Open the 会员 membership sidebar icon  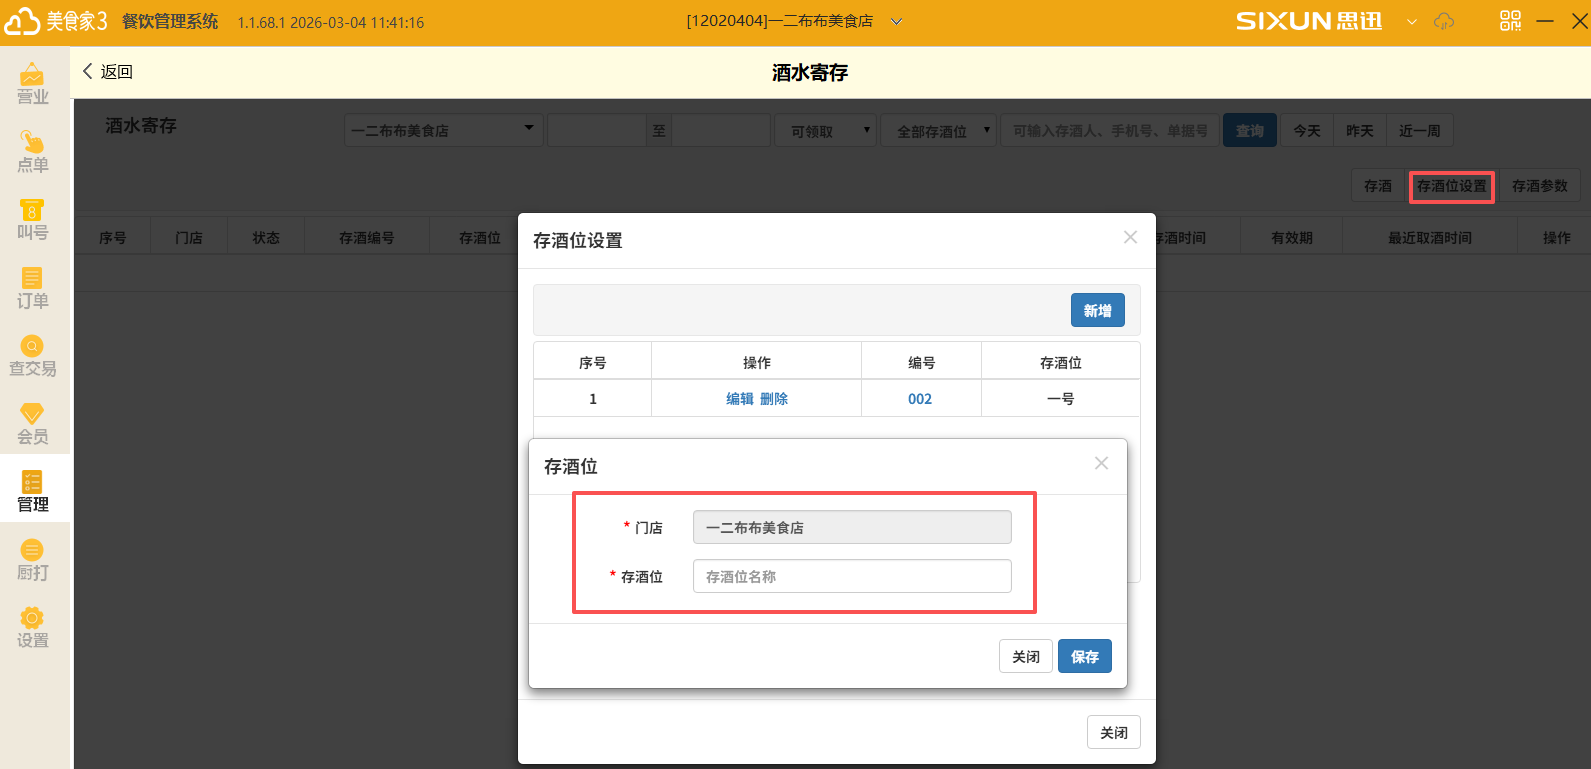click(33, 424)
